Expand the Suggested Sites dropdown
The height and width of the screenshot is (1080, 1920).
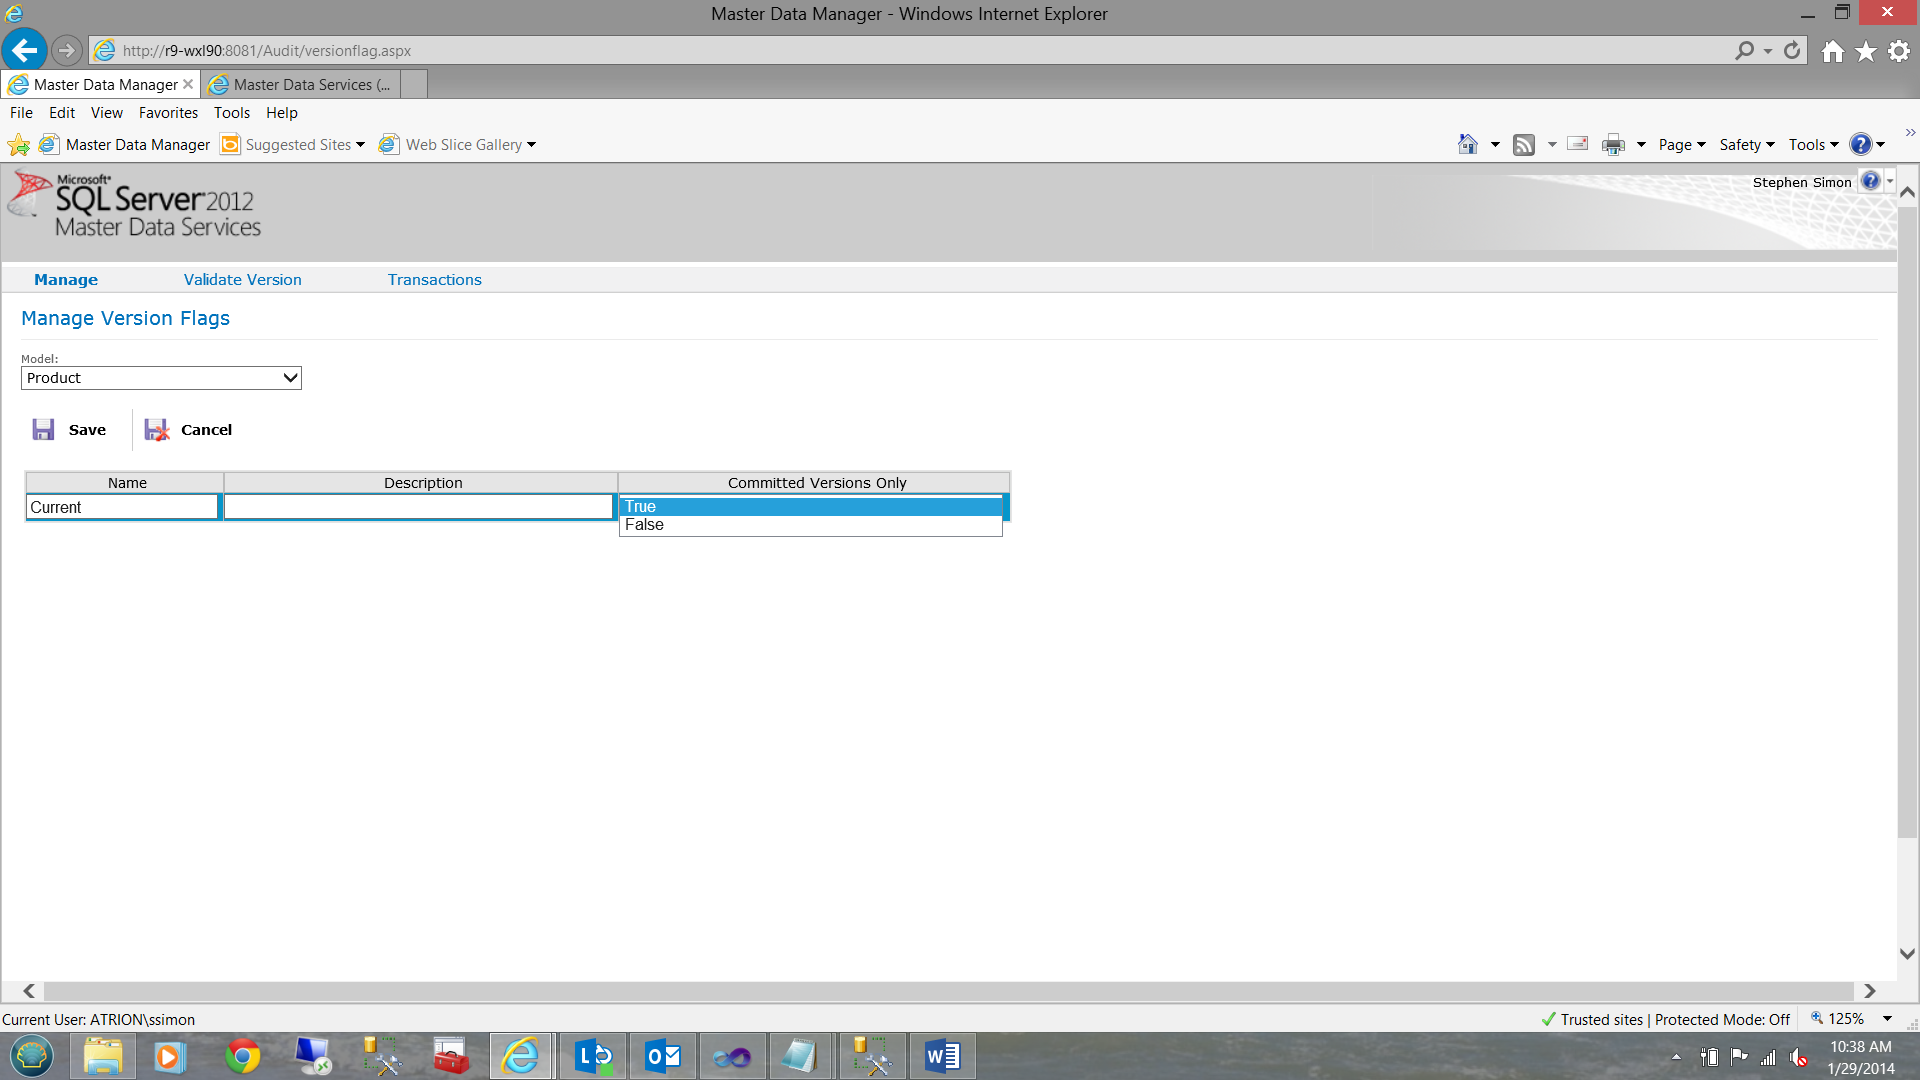click(360, 145)
